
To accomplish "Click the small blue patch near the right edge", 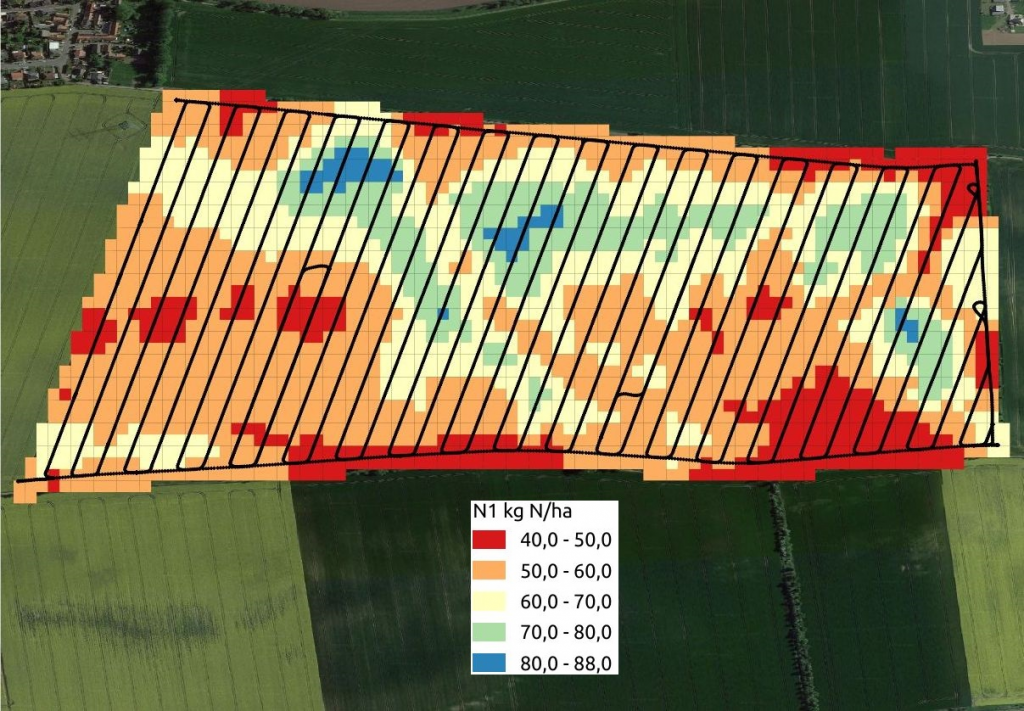I will point(907,323).
